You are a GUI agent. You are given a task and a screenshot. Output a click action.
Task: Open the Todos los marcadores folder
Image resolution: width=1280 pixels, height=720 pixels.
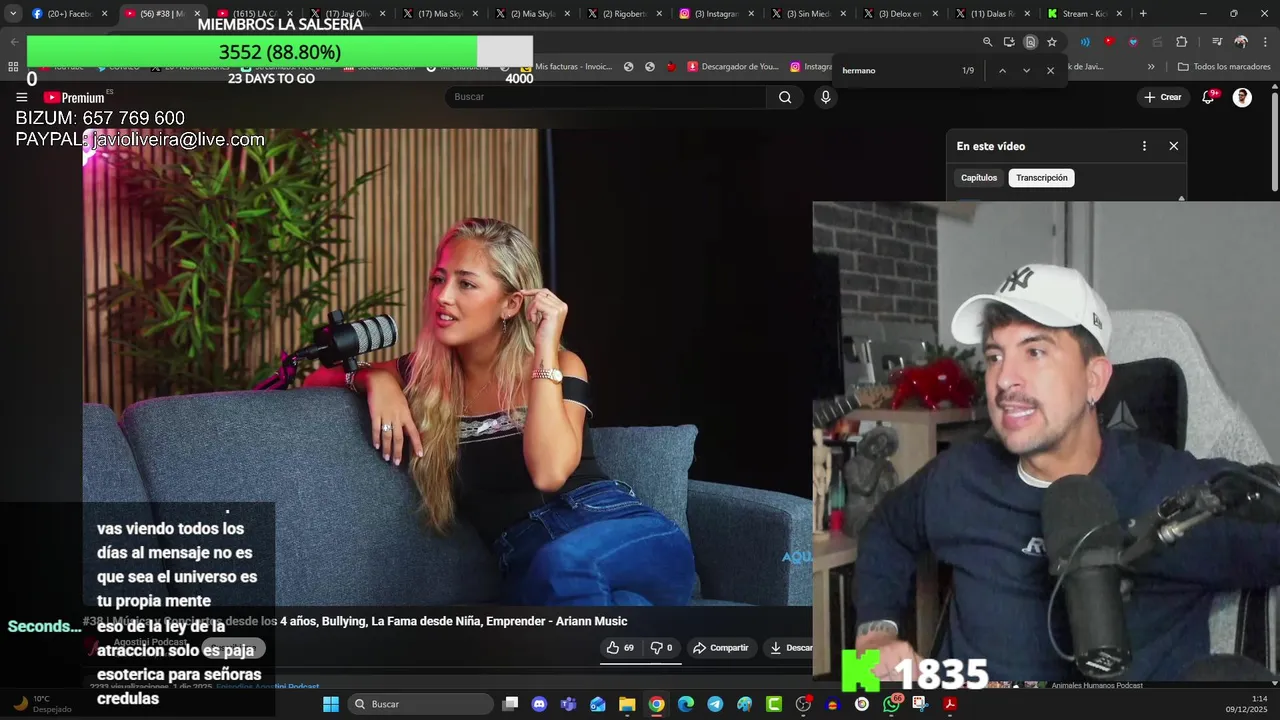(1224, 67)
